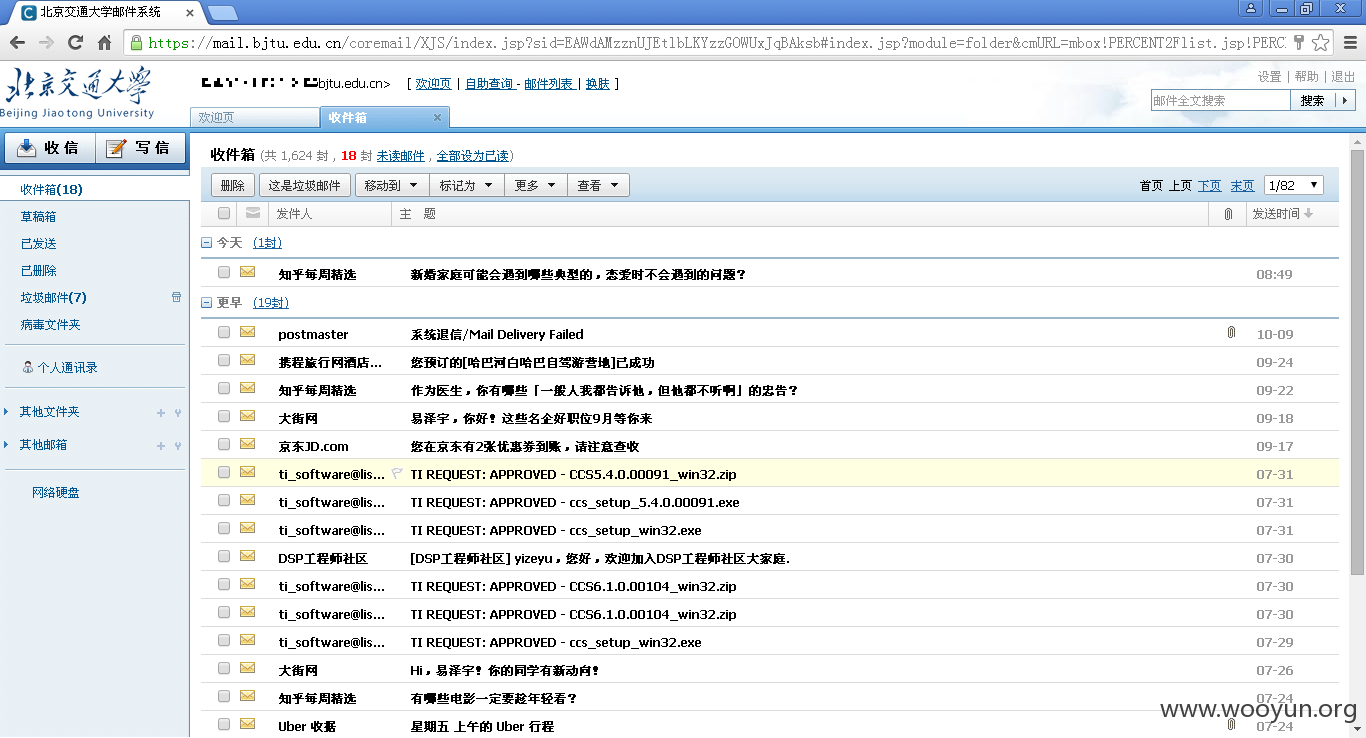Click the envelope icon of the postmaster email
Screen dimensions: 1366x738
(x=247, y=333)
